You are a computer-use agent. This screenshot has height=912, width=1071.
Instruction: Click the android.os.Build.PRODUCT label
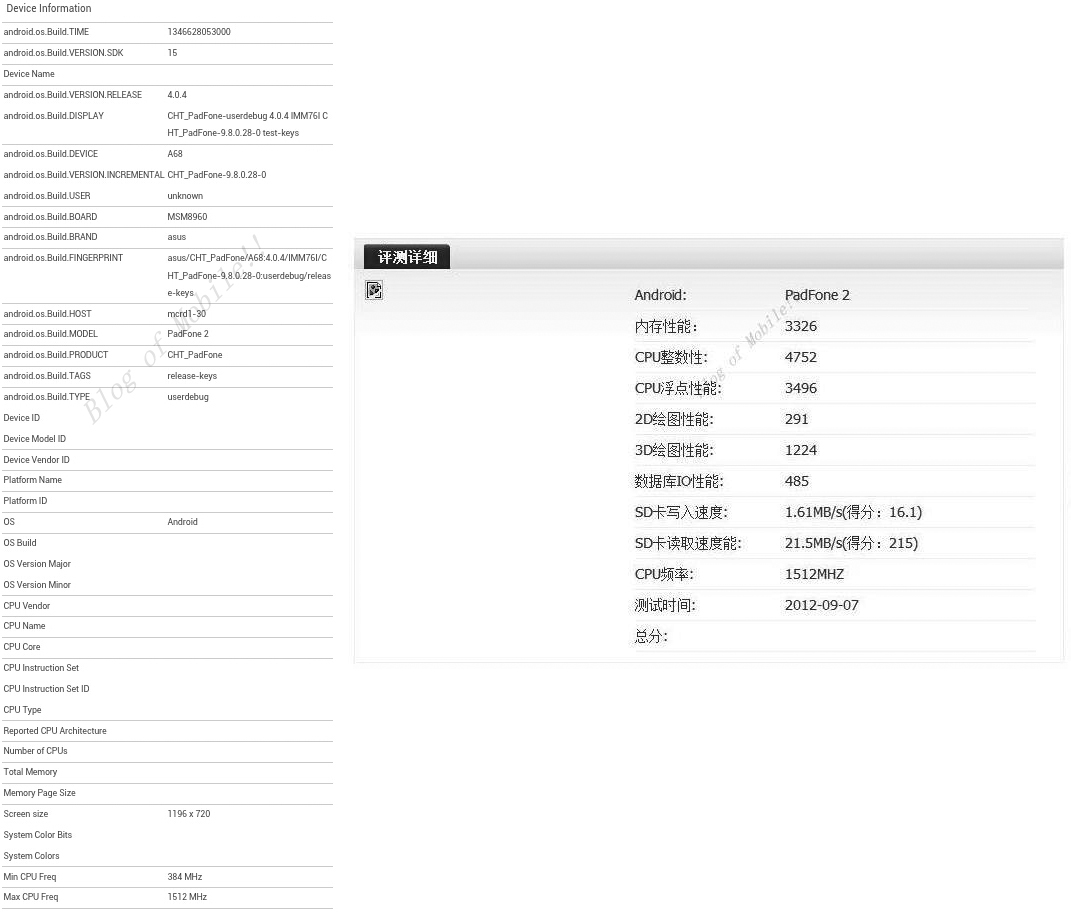tap(55, 355)
